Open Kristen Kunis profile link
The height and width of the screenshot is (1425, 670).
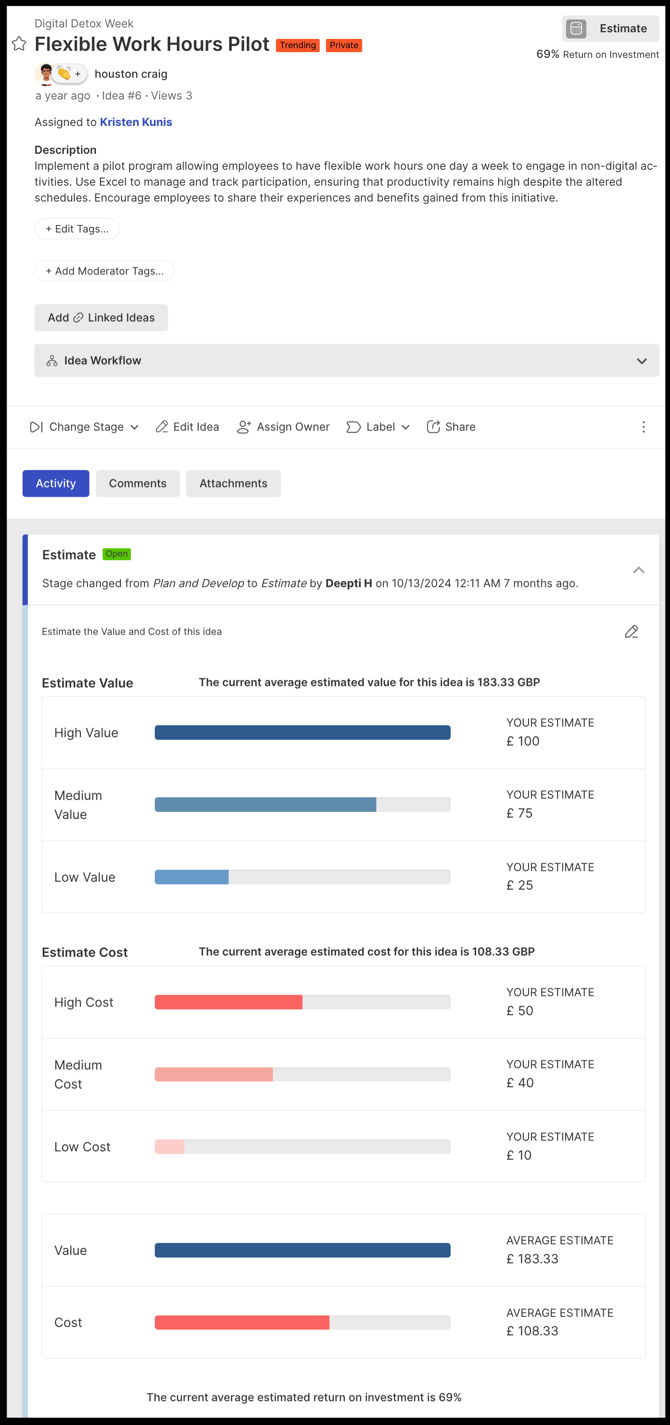click(136, 122)
